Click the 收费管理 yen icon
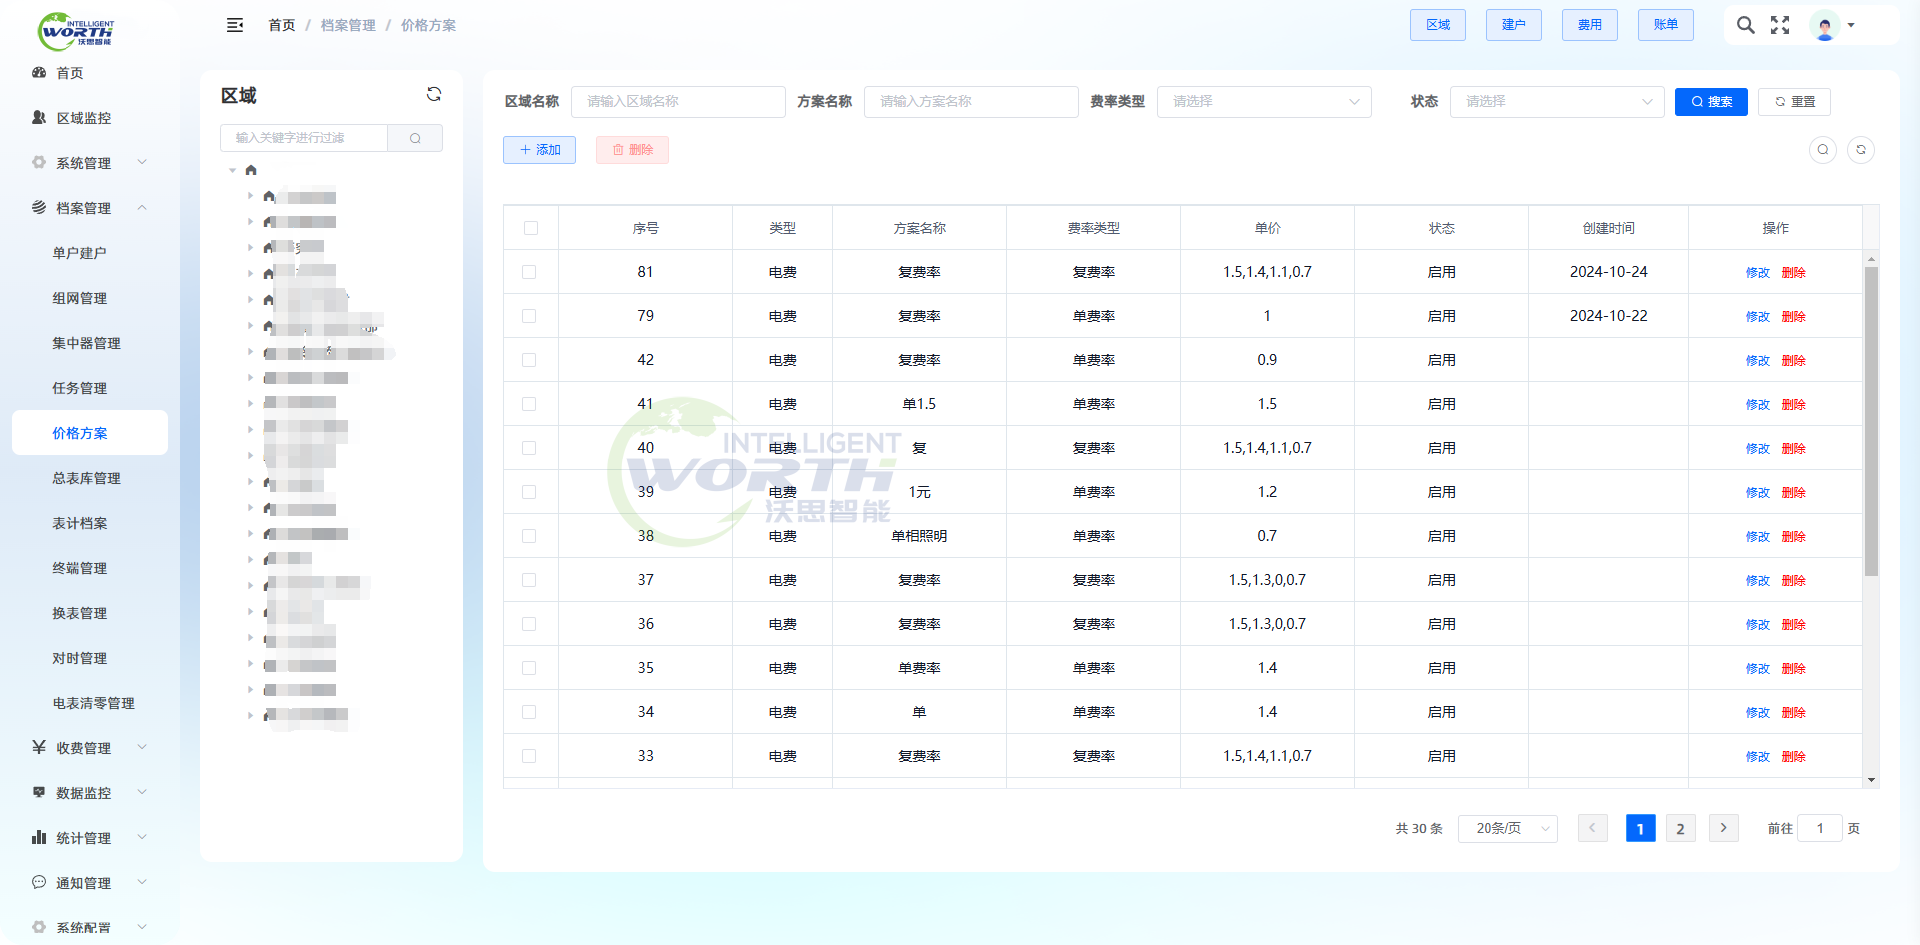Image resolution: width=1920 pixels, height=945 pixels. point(39,748)
